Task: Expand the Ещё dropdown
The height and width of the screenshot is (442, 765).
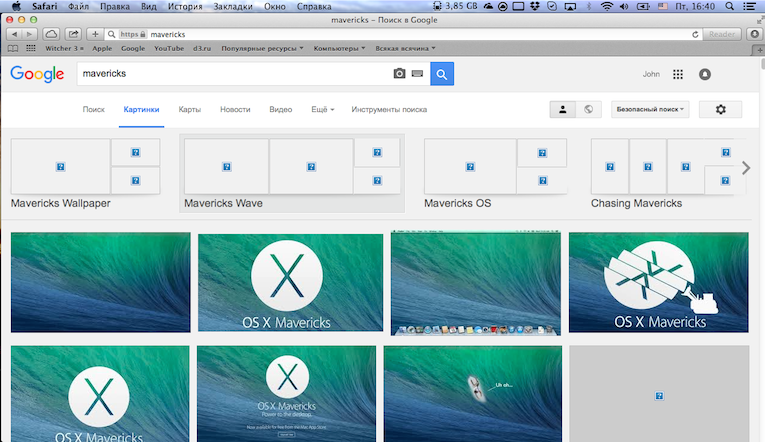Action: (x=322, y=109)
